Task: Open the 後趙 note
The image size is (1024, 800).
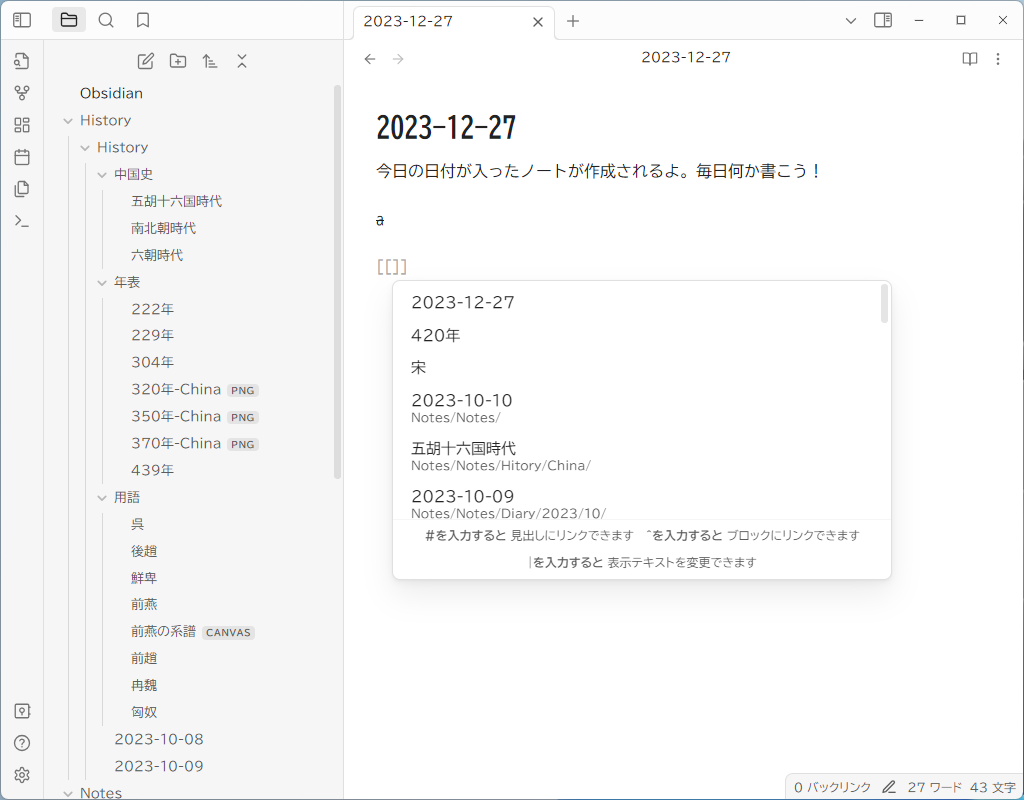Action: tap(144, 551)
